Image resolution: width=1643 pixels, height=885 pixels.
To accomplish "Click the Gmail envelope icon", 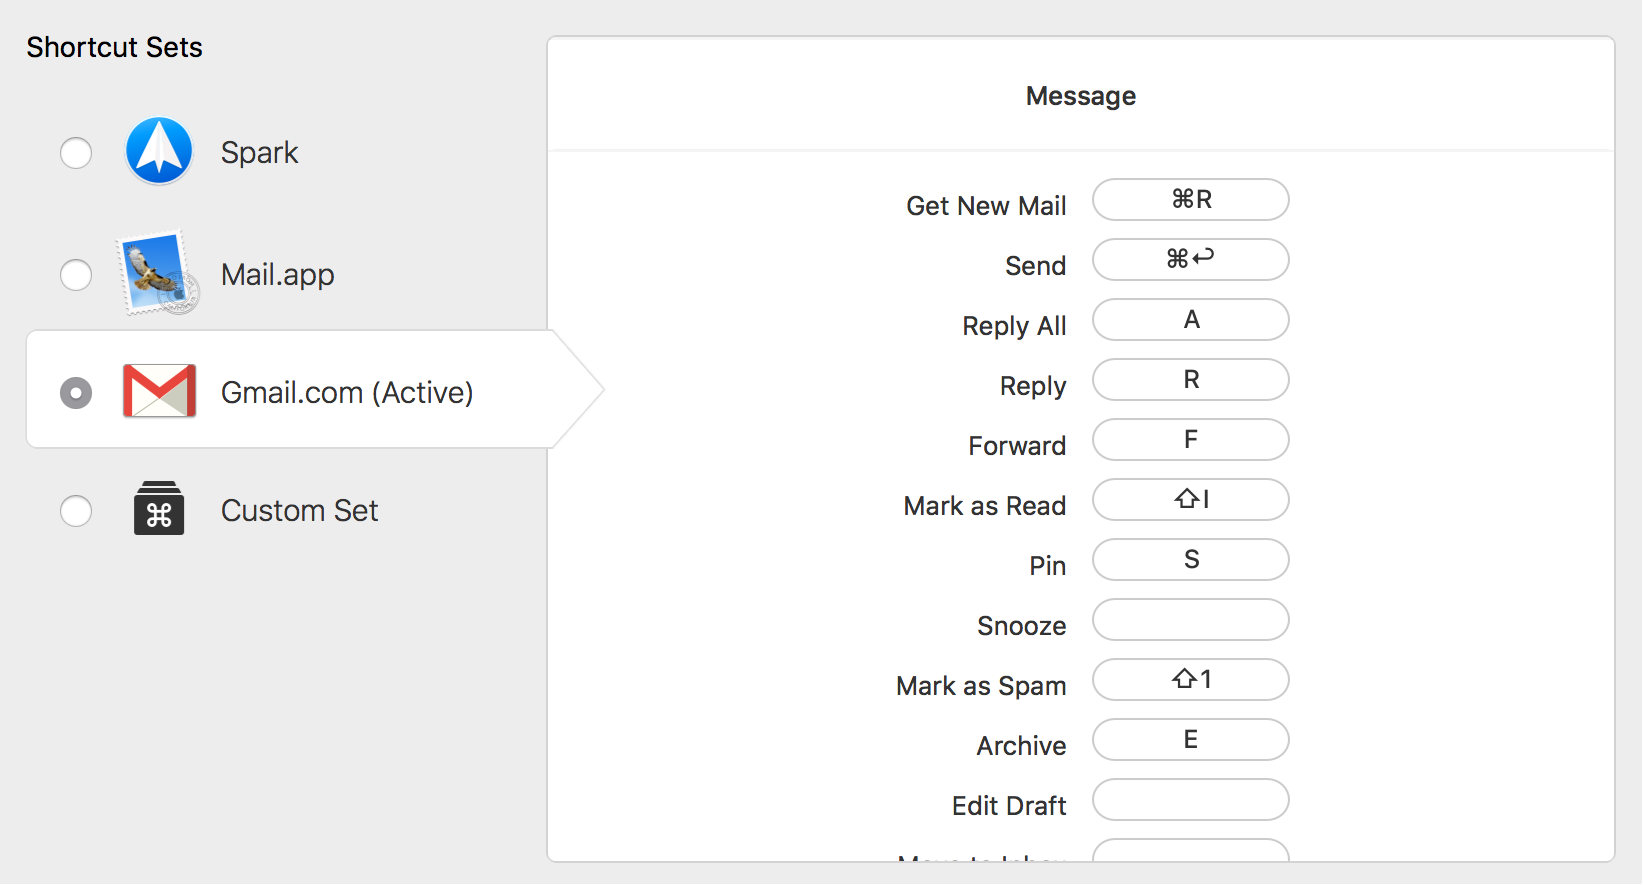I will [x=159, y=391].
